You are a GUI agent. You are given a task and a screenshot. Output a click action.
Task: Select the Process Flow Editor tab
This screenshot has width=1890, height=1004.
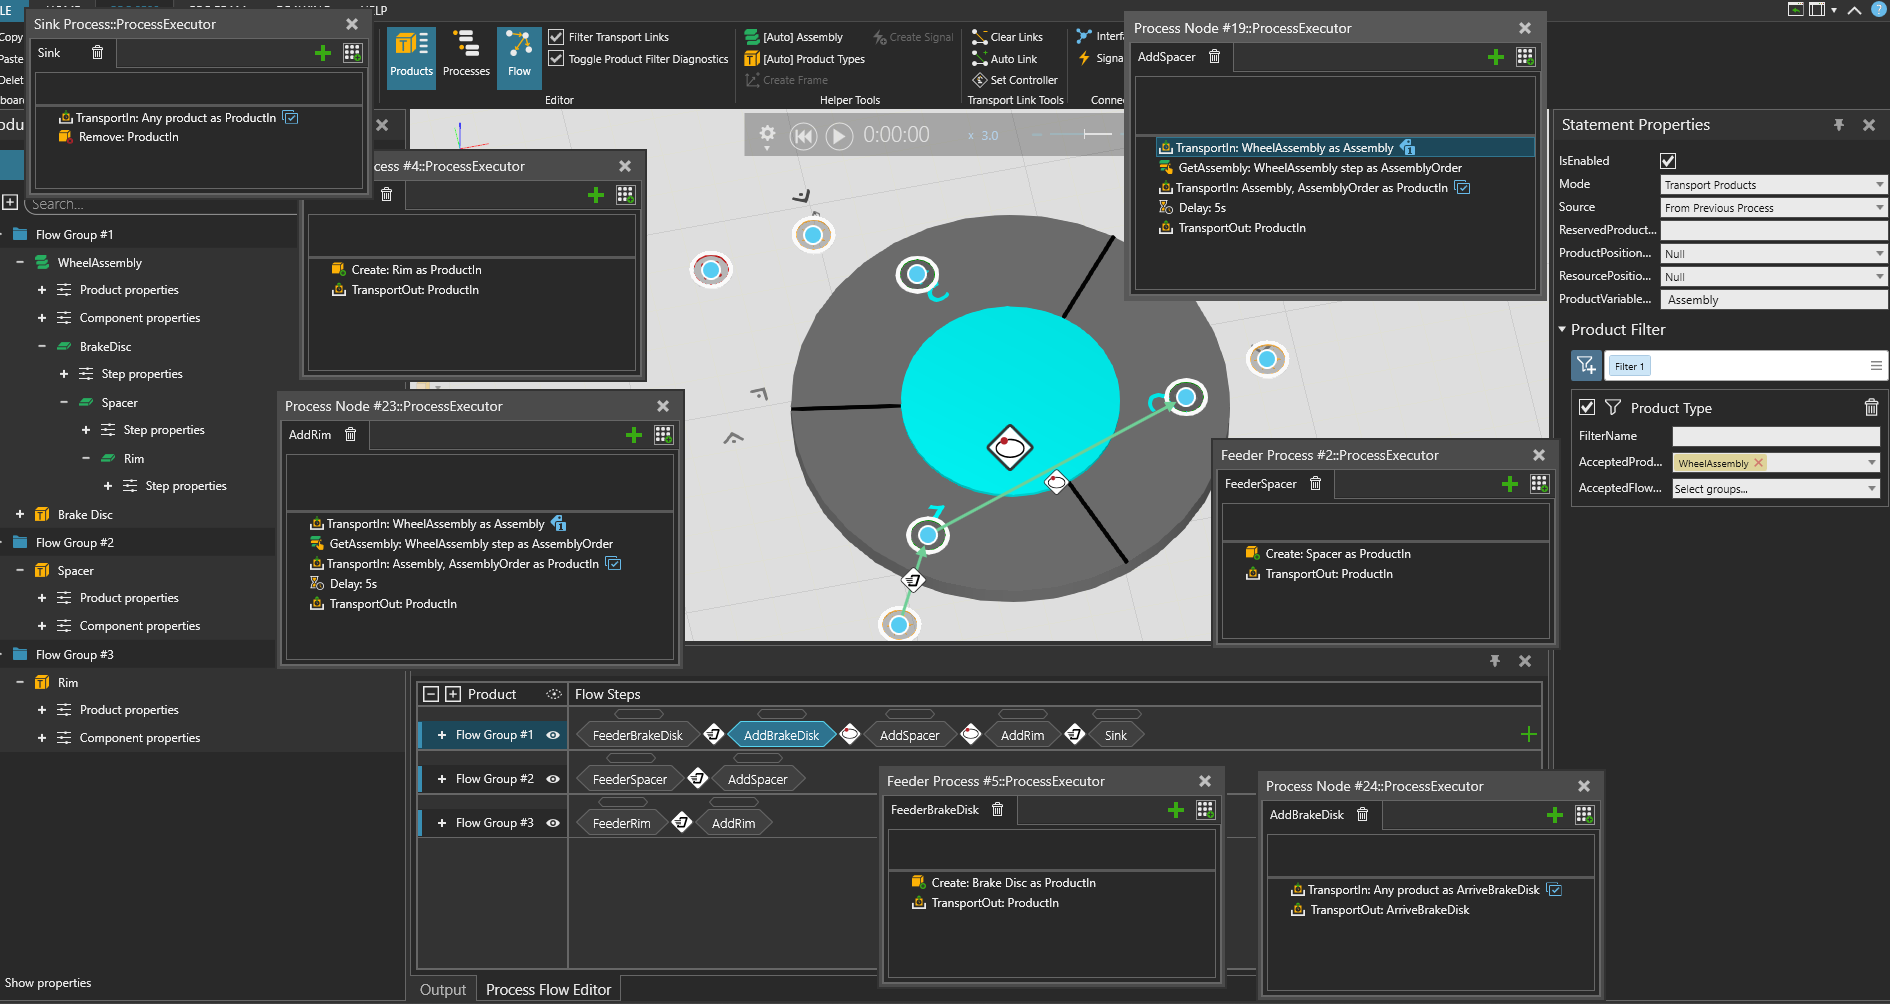(548, 990)
